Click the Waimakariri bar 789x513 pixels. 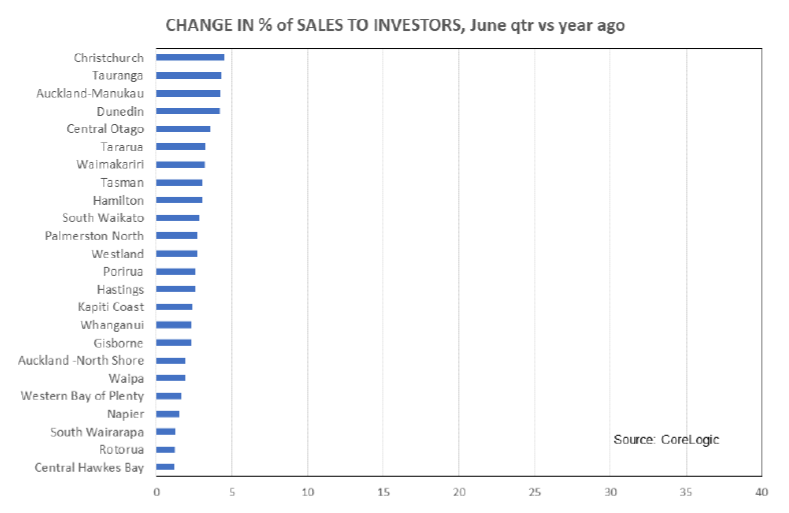[x=180, y=164]
